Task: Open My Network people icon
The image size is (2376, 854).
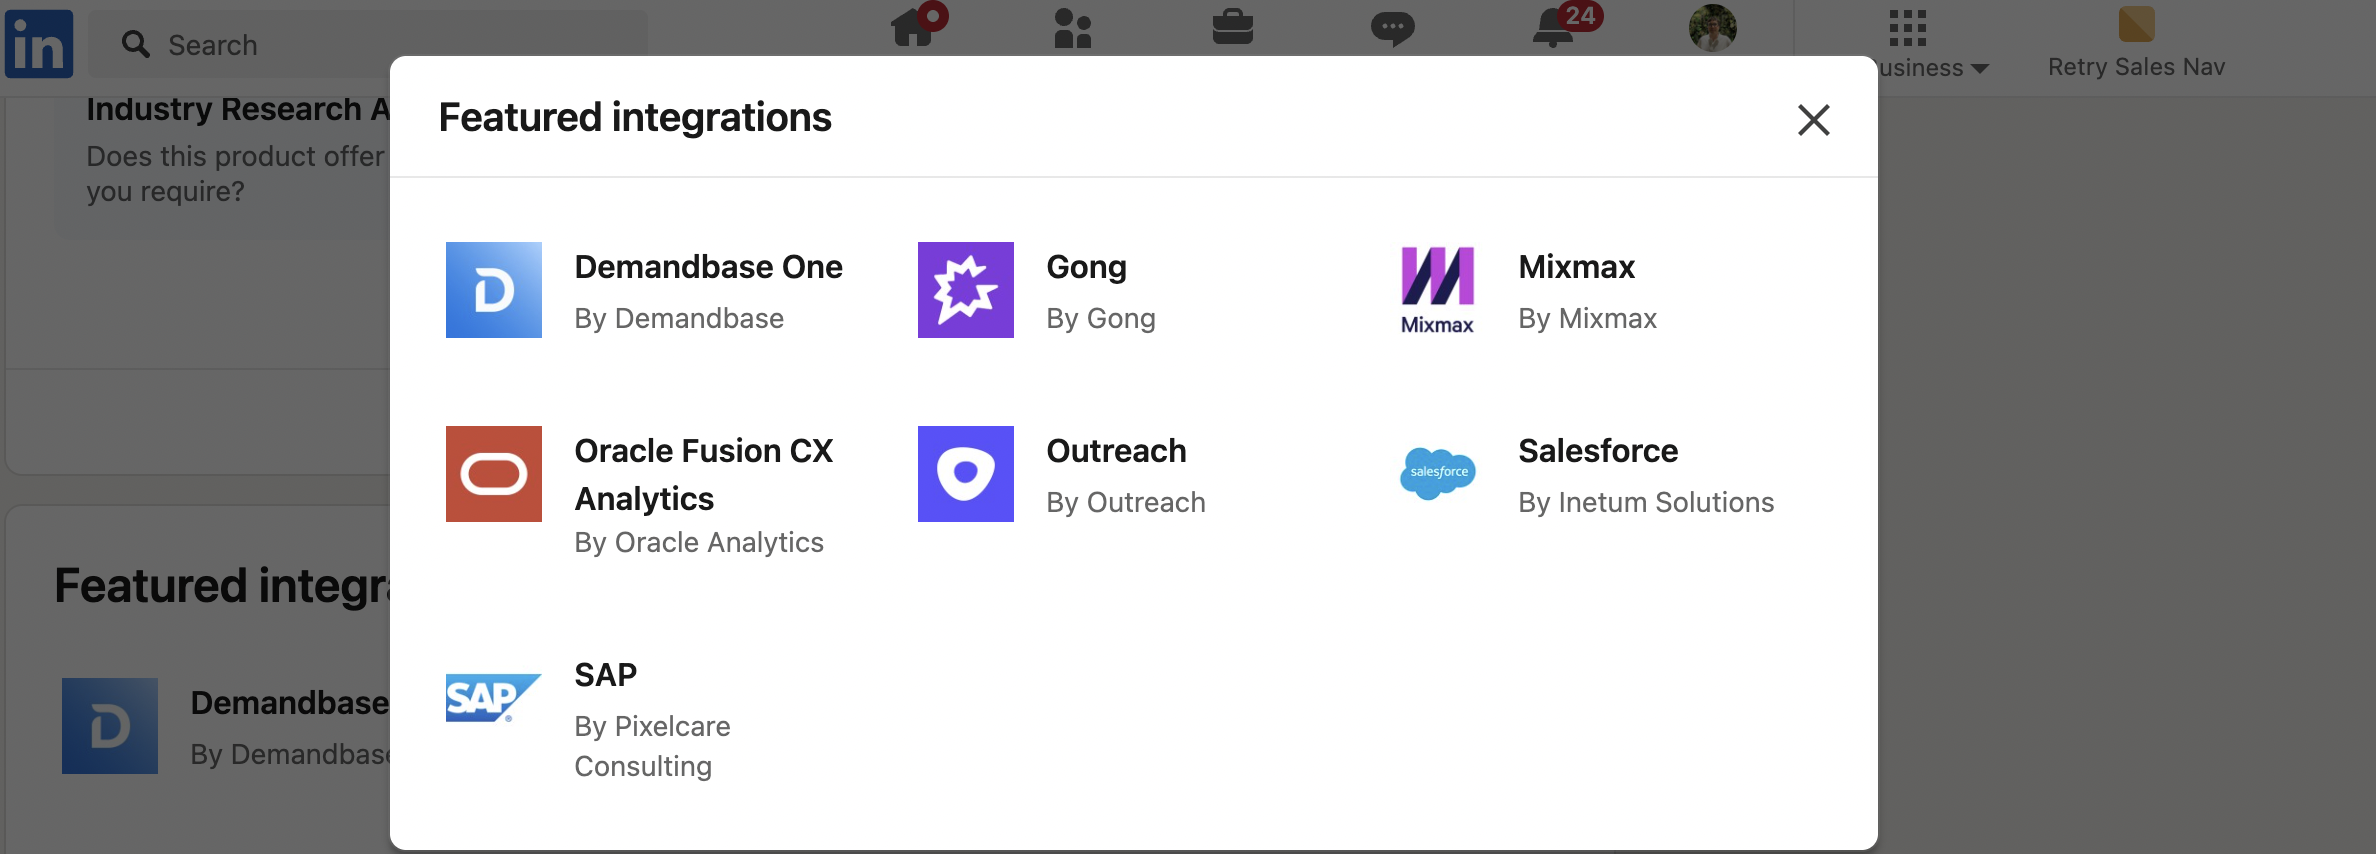Action: (x=1072, y=28)
